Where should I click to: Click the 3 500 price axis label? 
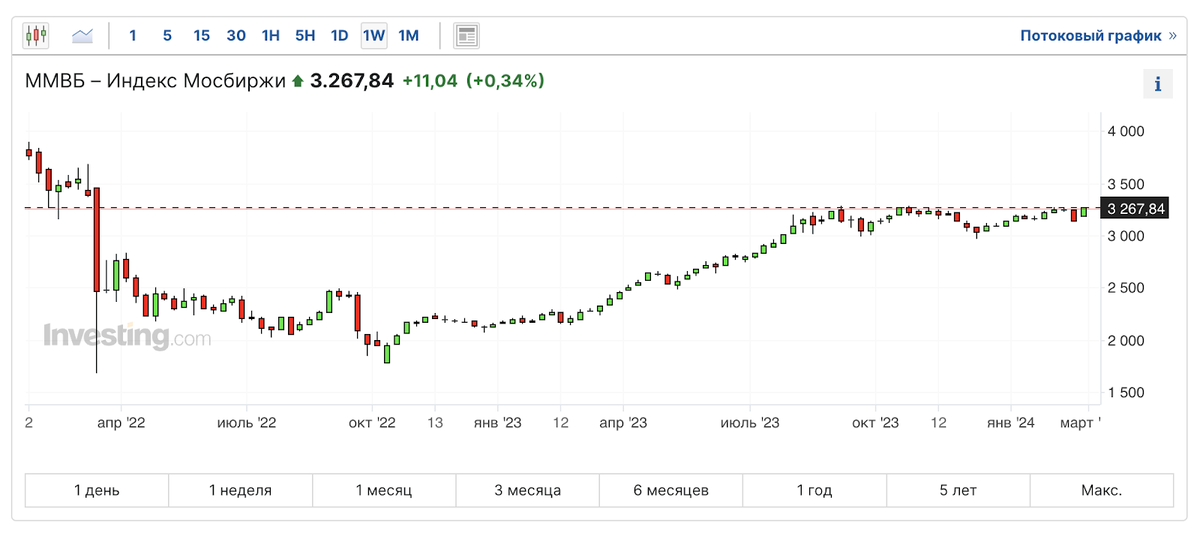(1125, 184)
